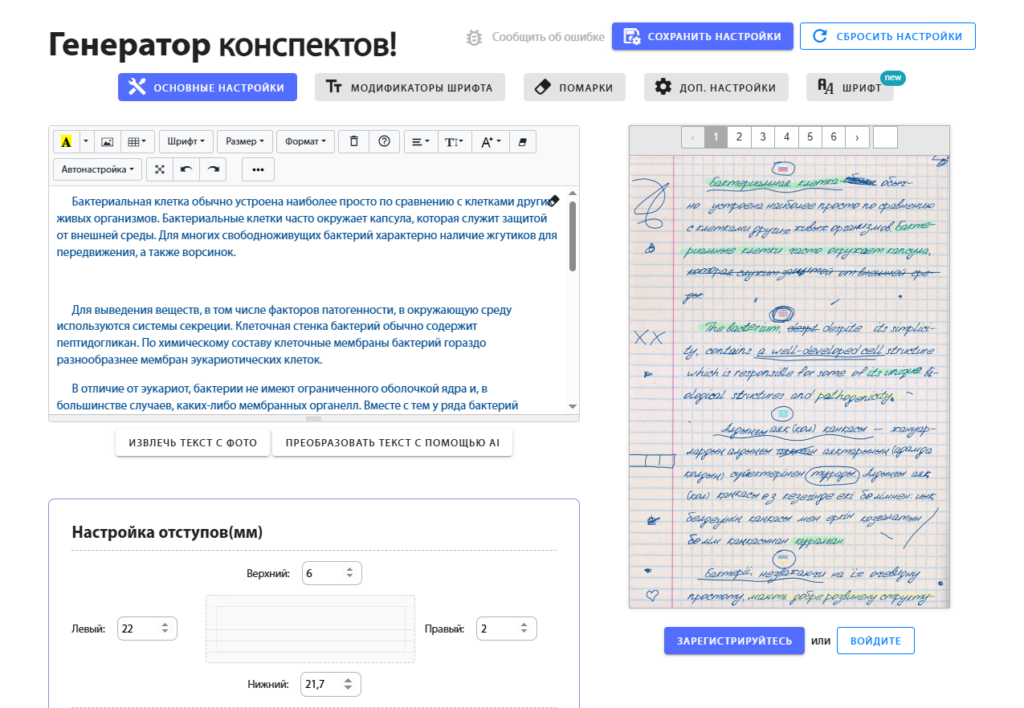Click the margin layout preview box
This screenshot has height=708, width=1024.
[310, 629]
